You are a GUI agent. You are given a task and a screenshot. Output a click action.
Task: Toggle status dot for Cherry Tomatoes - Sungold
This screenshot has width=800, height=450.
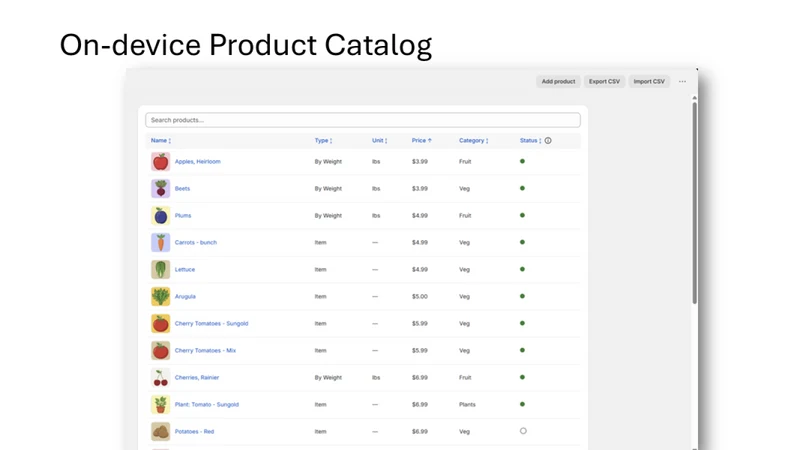pos(522,323)
